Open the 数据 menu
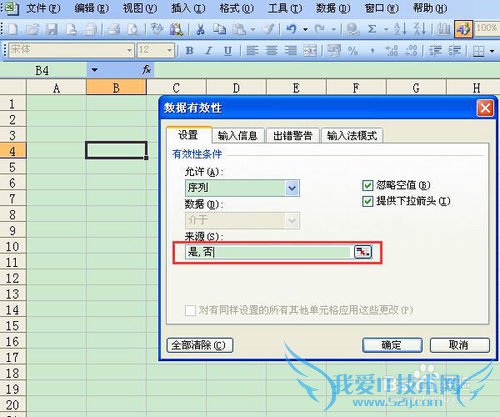The width and height of the screenshot is (500, 417). pyautogui.click(x=333, y=8)
